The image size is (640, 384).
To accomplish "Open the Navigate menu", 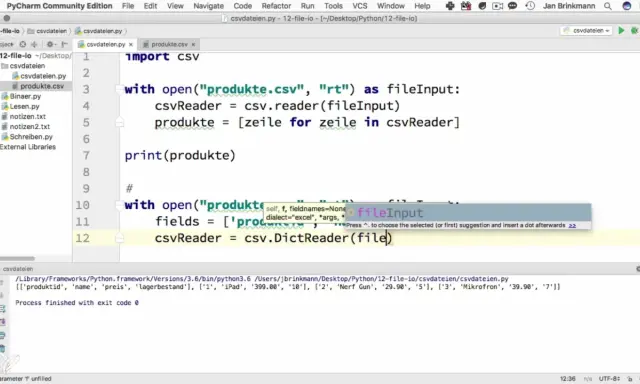I will pos(209,6).
